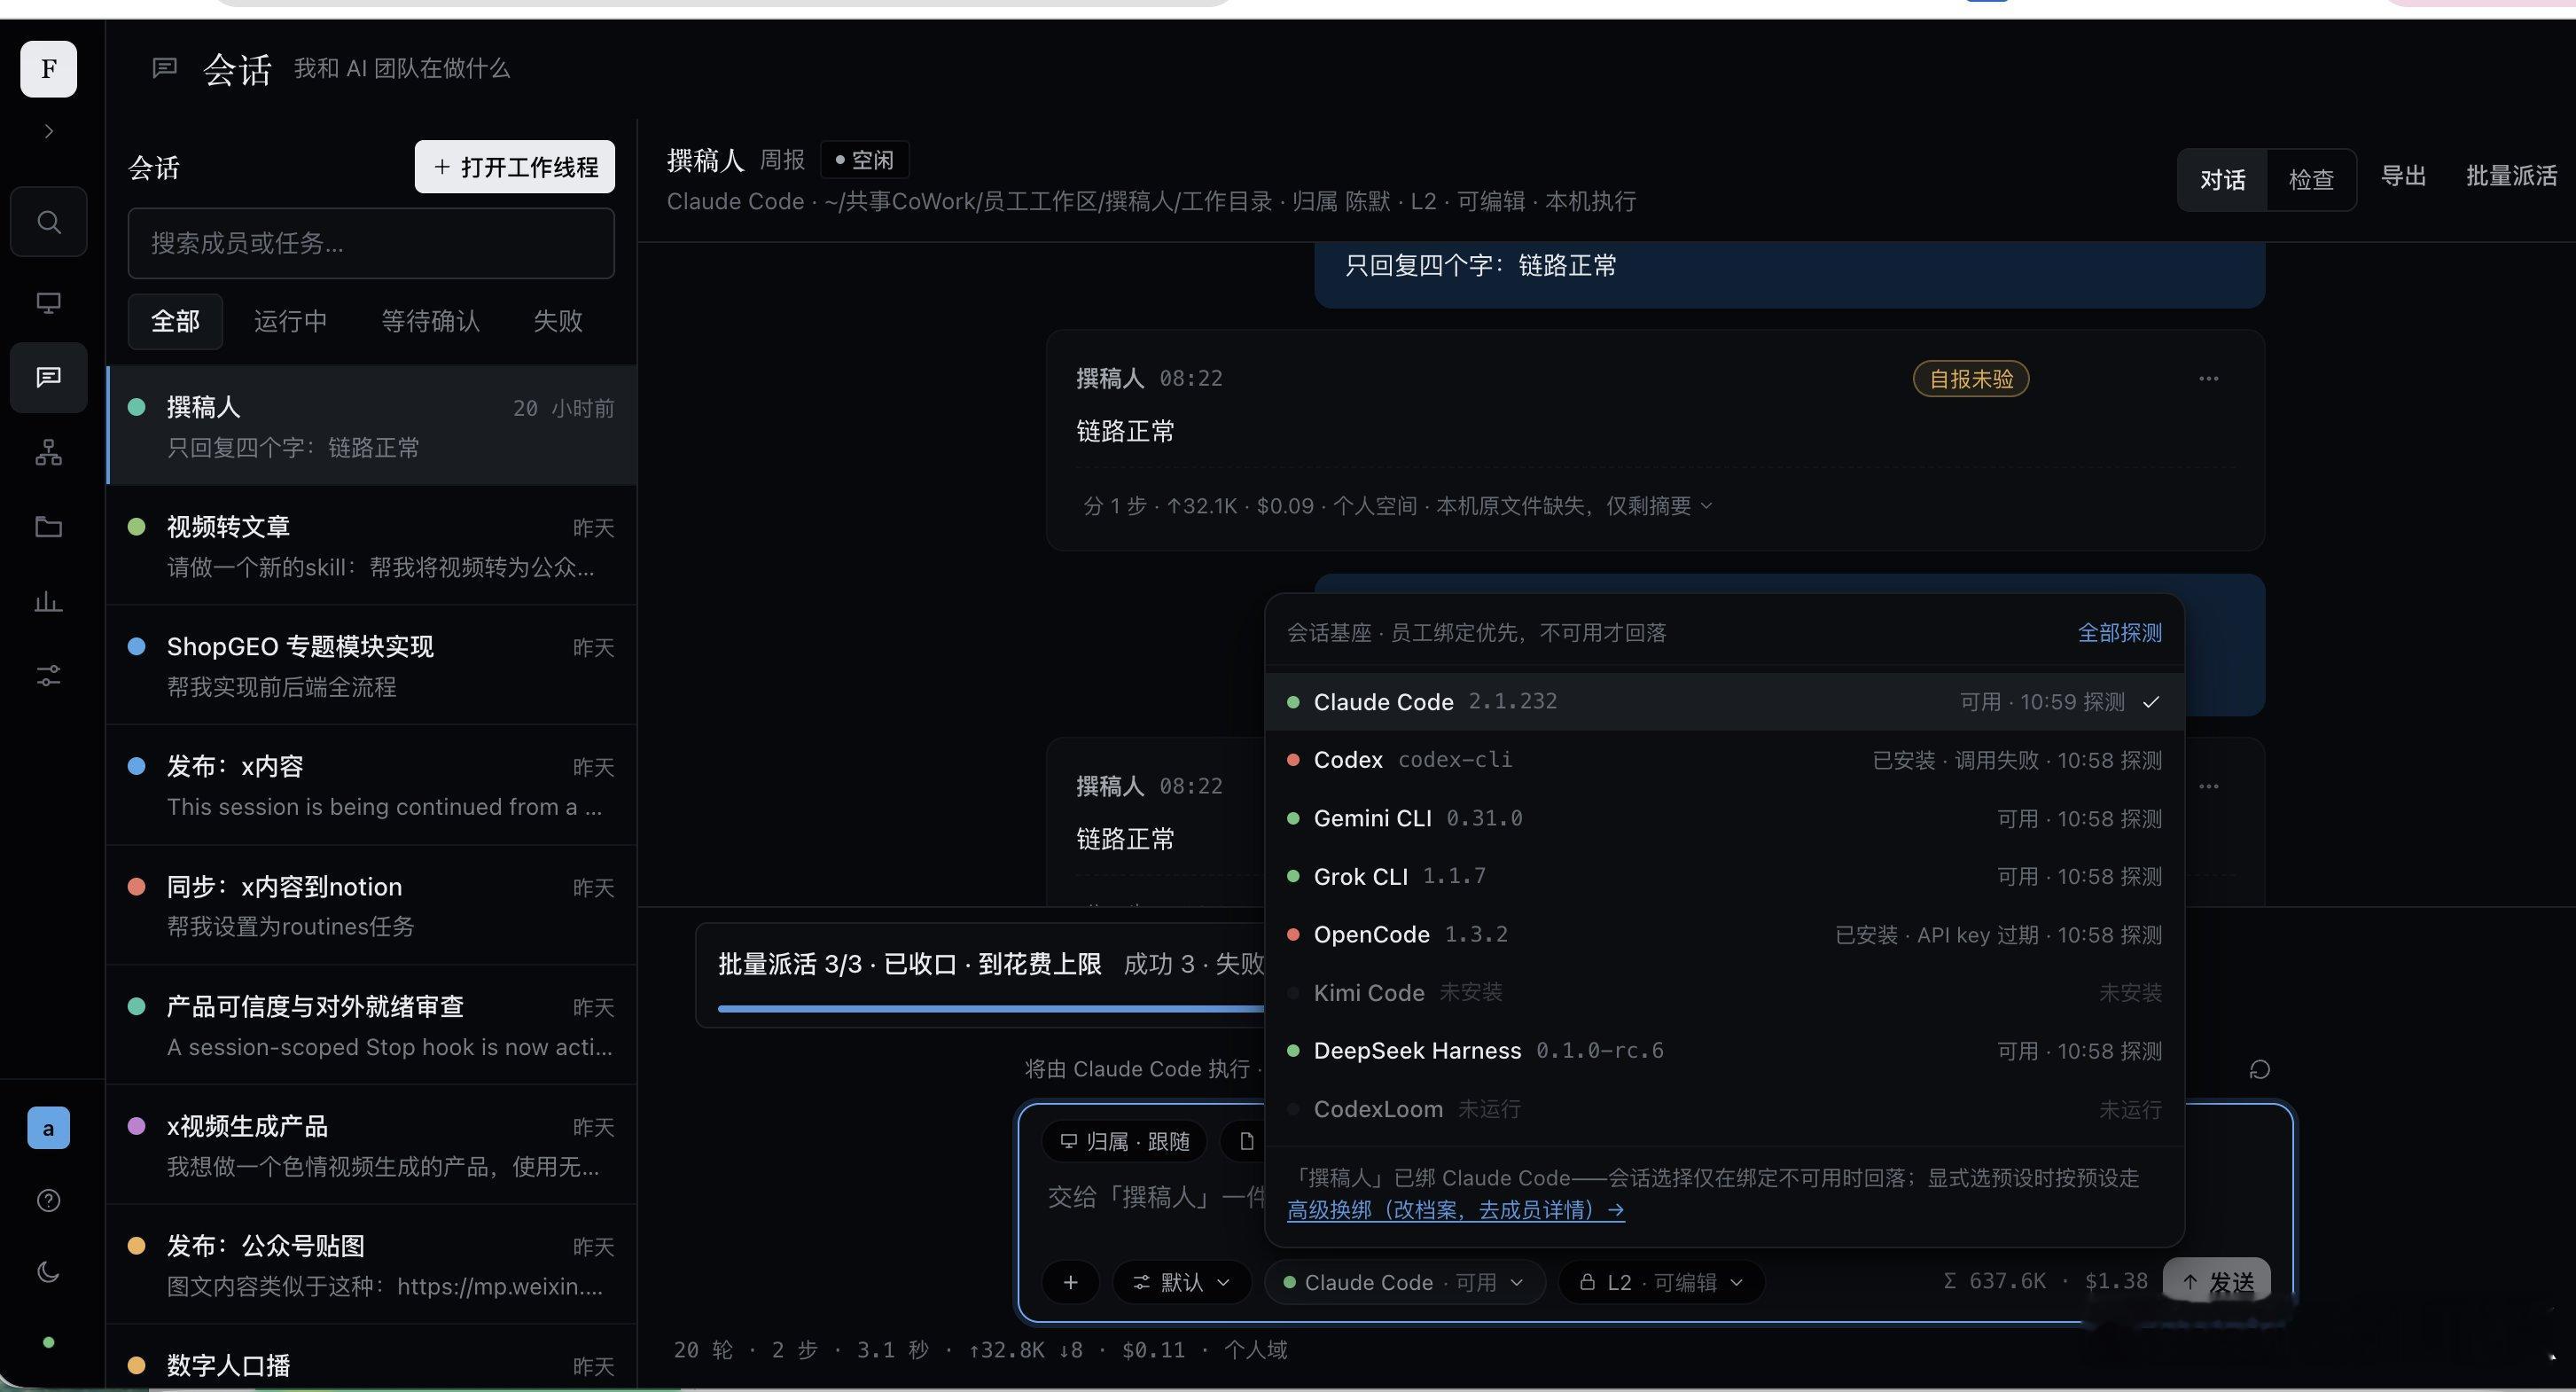The height and width of the screenshot is (1392, 2576).
Task: Switch to the 失败 filter tab
Action: [558, 321]
